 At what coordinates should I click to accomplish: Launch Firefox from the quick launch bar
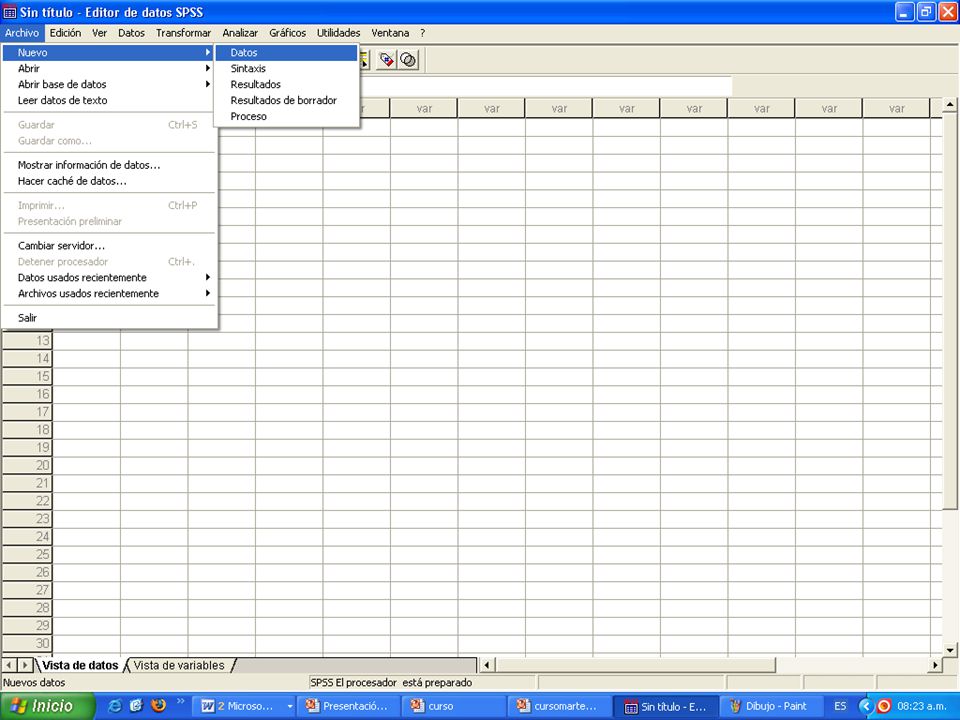(x=159, y=706)
